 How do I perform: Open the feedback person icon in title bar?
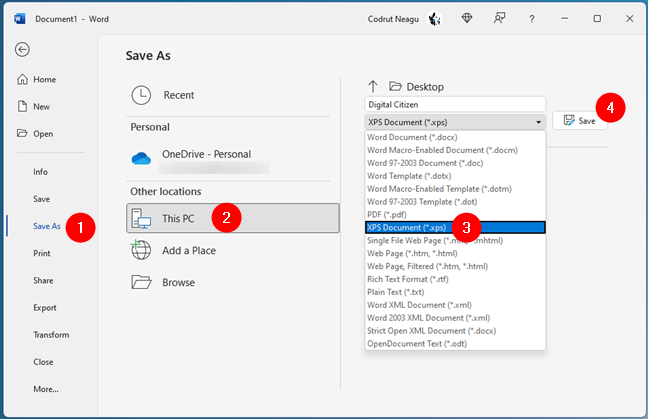499,18
